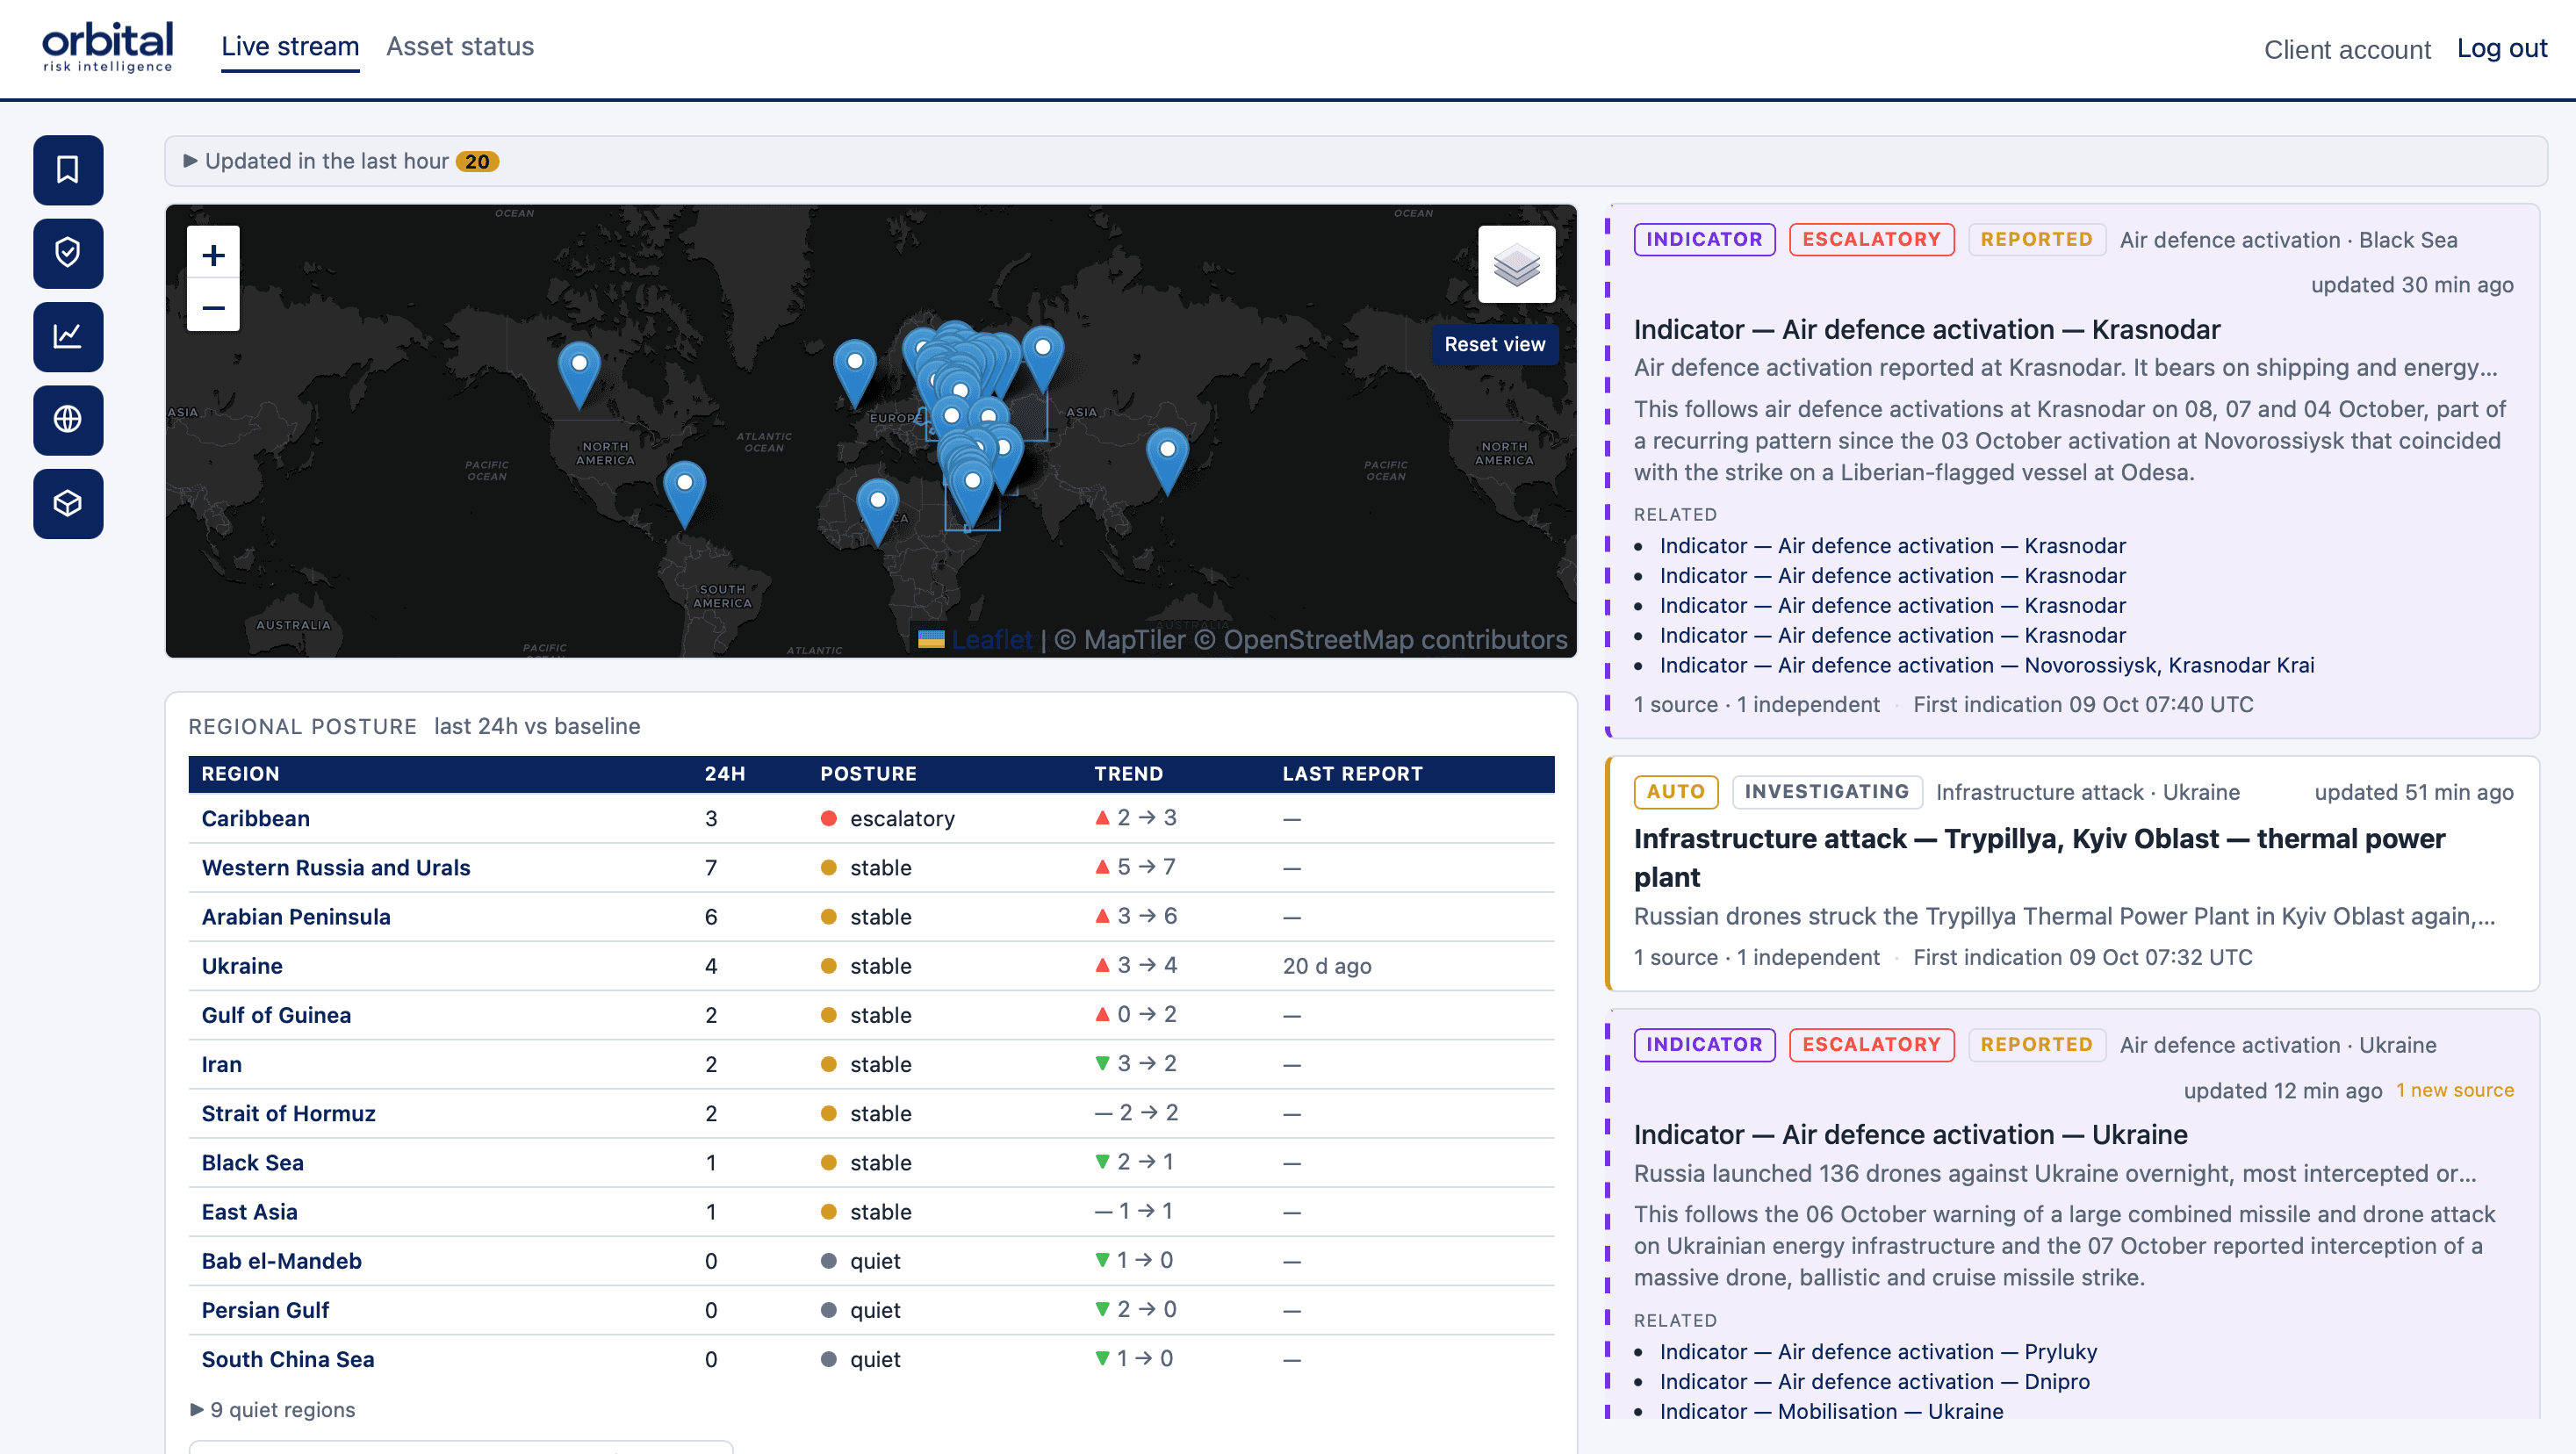2576x1454 pixels.
Task: Open related Novorossiysk, Krasnodar Krai indicator
Action: pyautogui.click(x=1986, y=665)
